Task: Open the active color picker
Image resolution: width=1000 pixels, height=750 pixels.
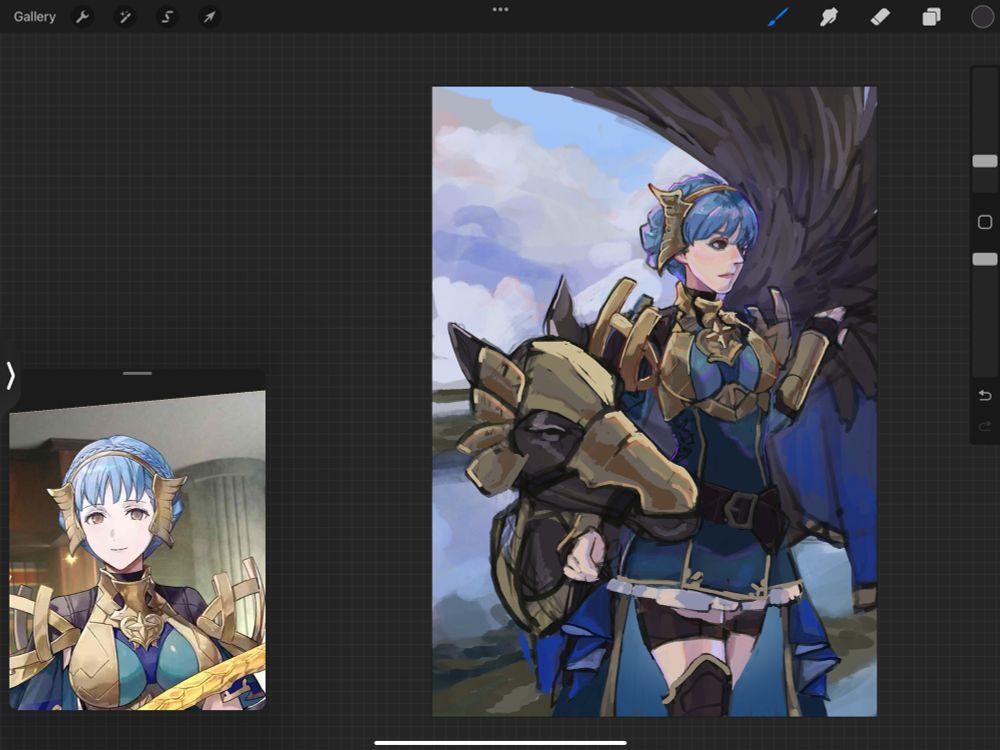Action: pyautogui.click(x=982, y=17)
